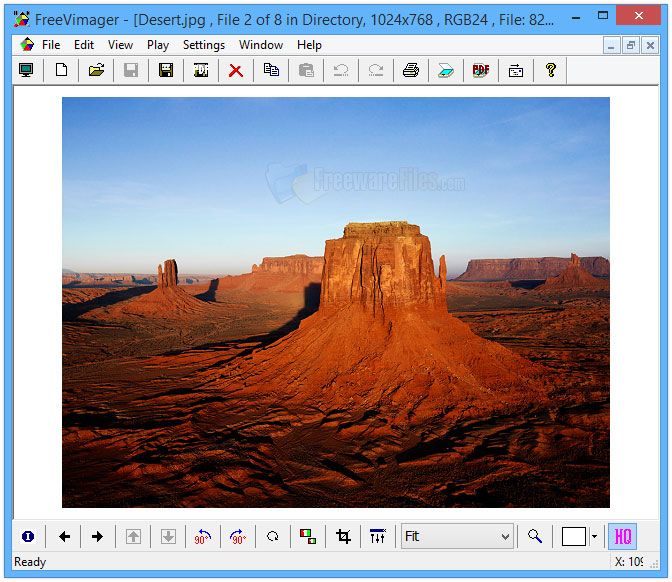This screenshot has width=672, height=582.
Task: Click the grayed-out down arrow button
Action: (168, 536)
